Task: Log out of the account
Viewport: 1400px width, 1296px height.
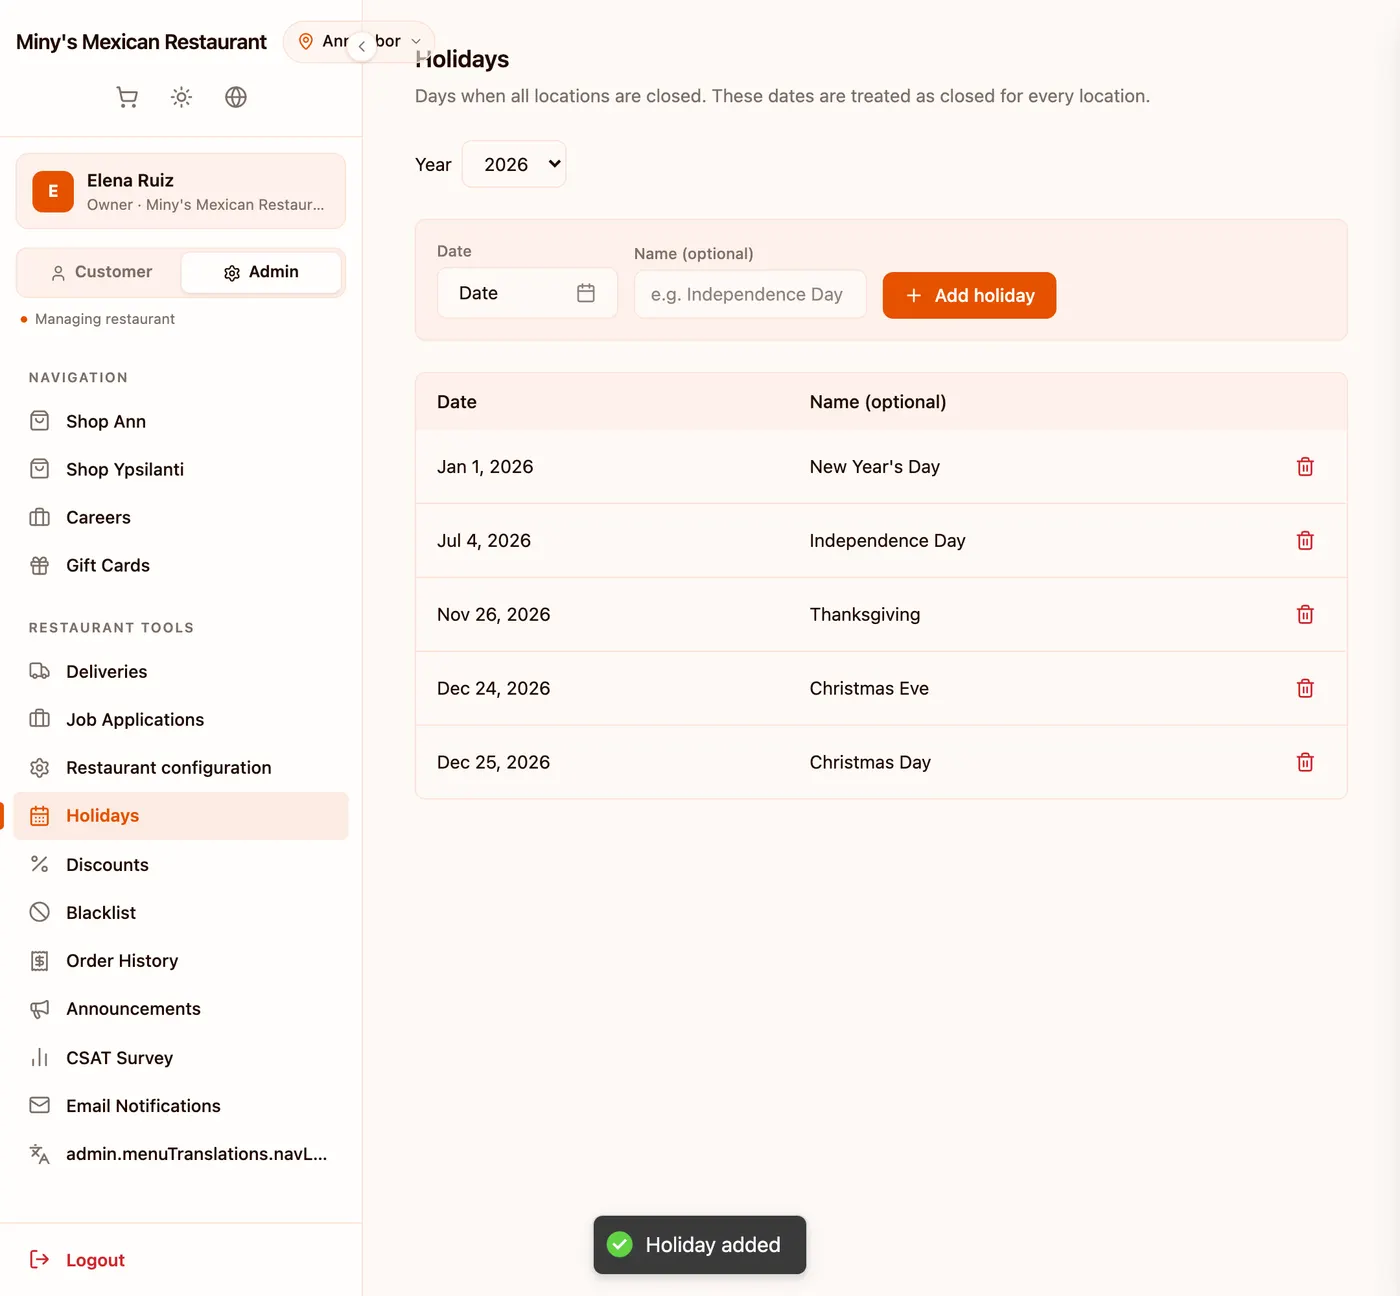Action: [x=78, y=1260]
